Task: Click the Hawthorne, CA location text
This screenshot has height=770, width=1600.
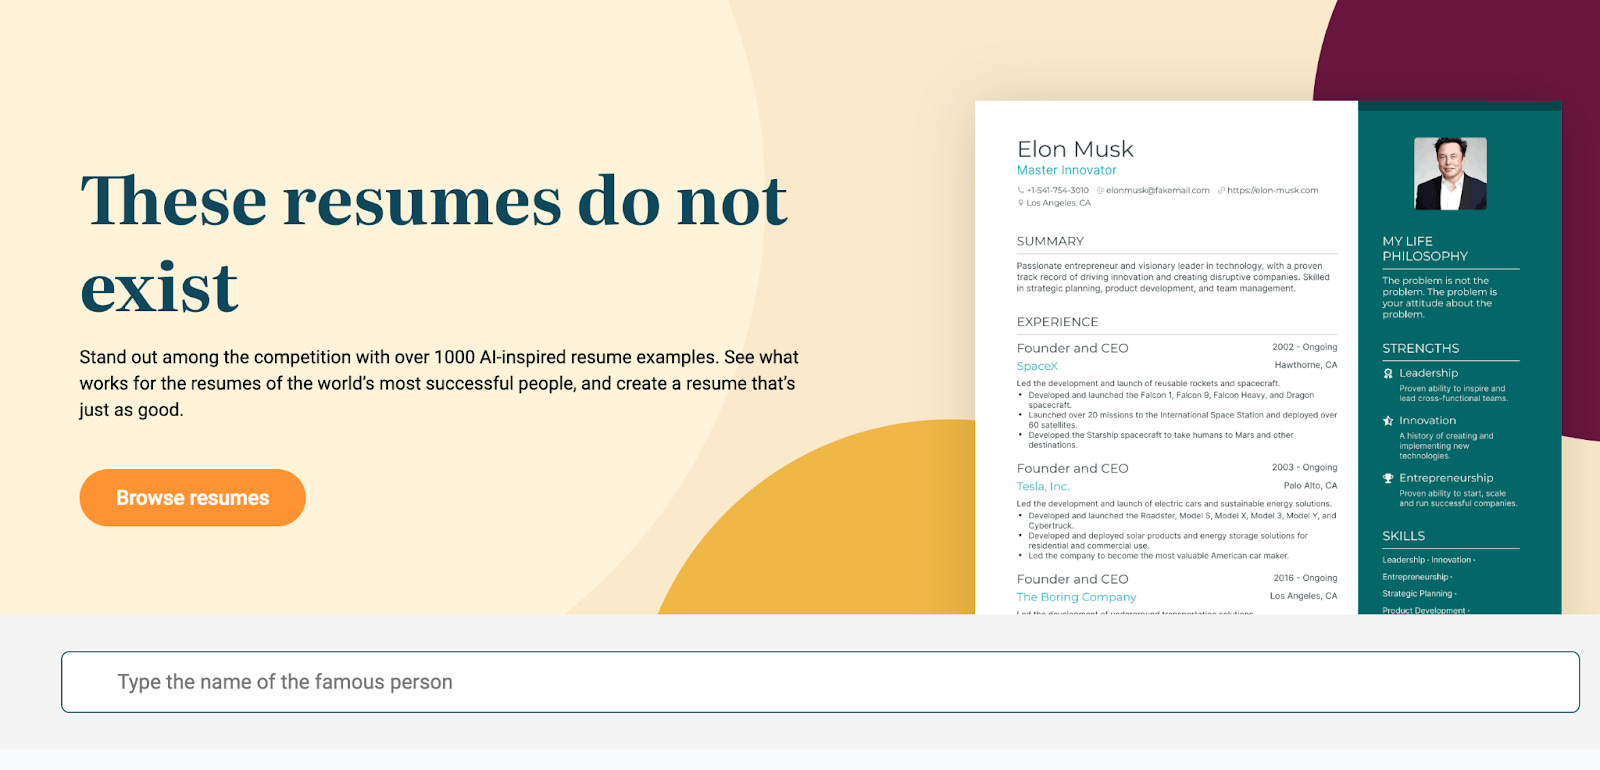Action: tap(1306, 365)
